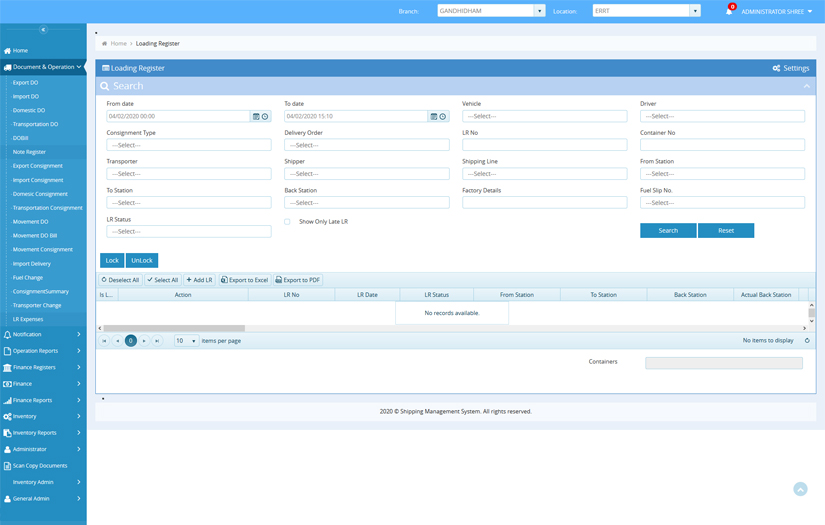Click the LR No input field

(x=545, y=145)
